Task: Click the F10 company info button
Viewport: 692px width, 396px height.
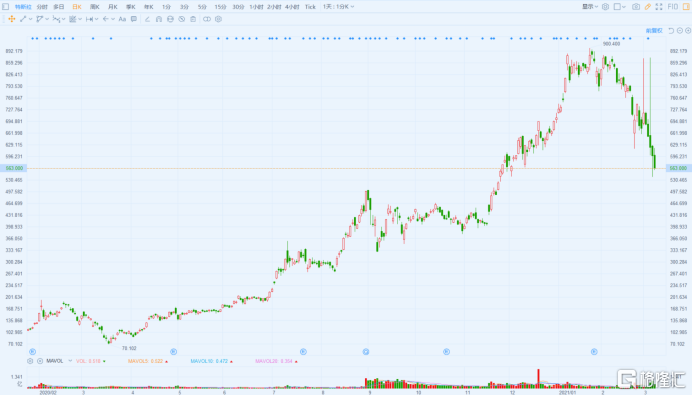Action: point(673,7)
